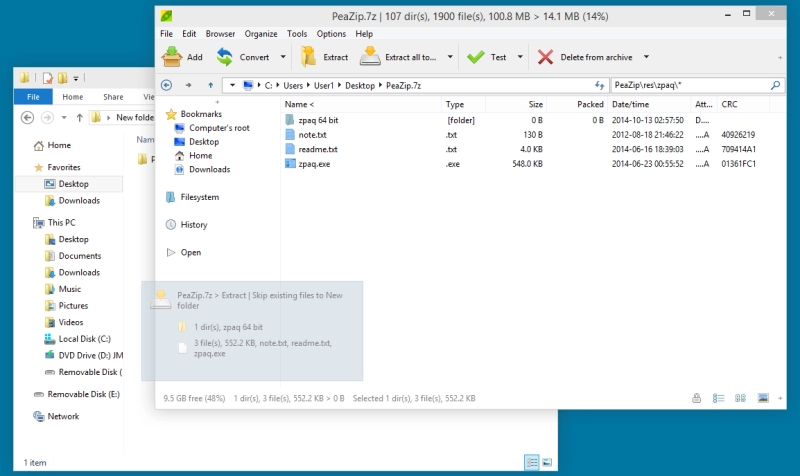Click the Extract toolbar button
The height and width of the screenshot is (476, 800).
324,57
